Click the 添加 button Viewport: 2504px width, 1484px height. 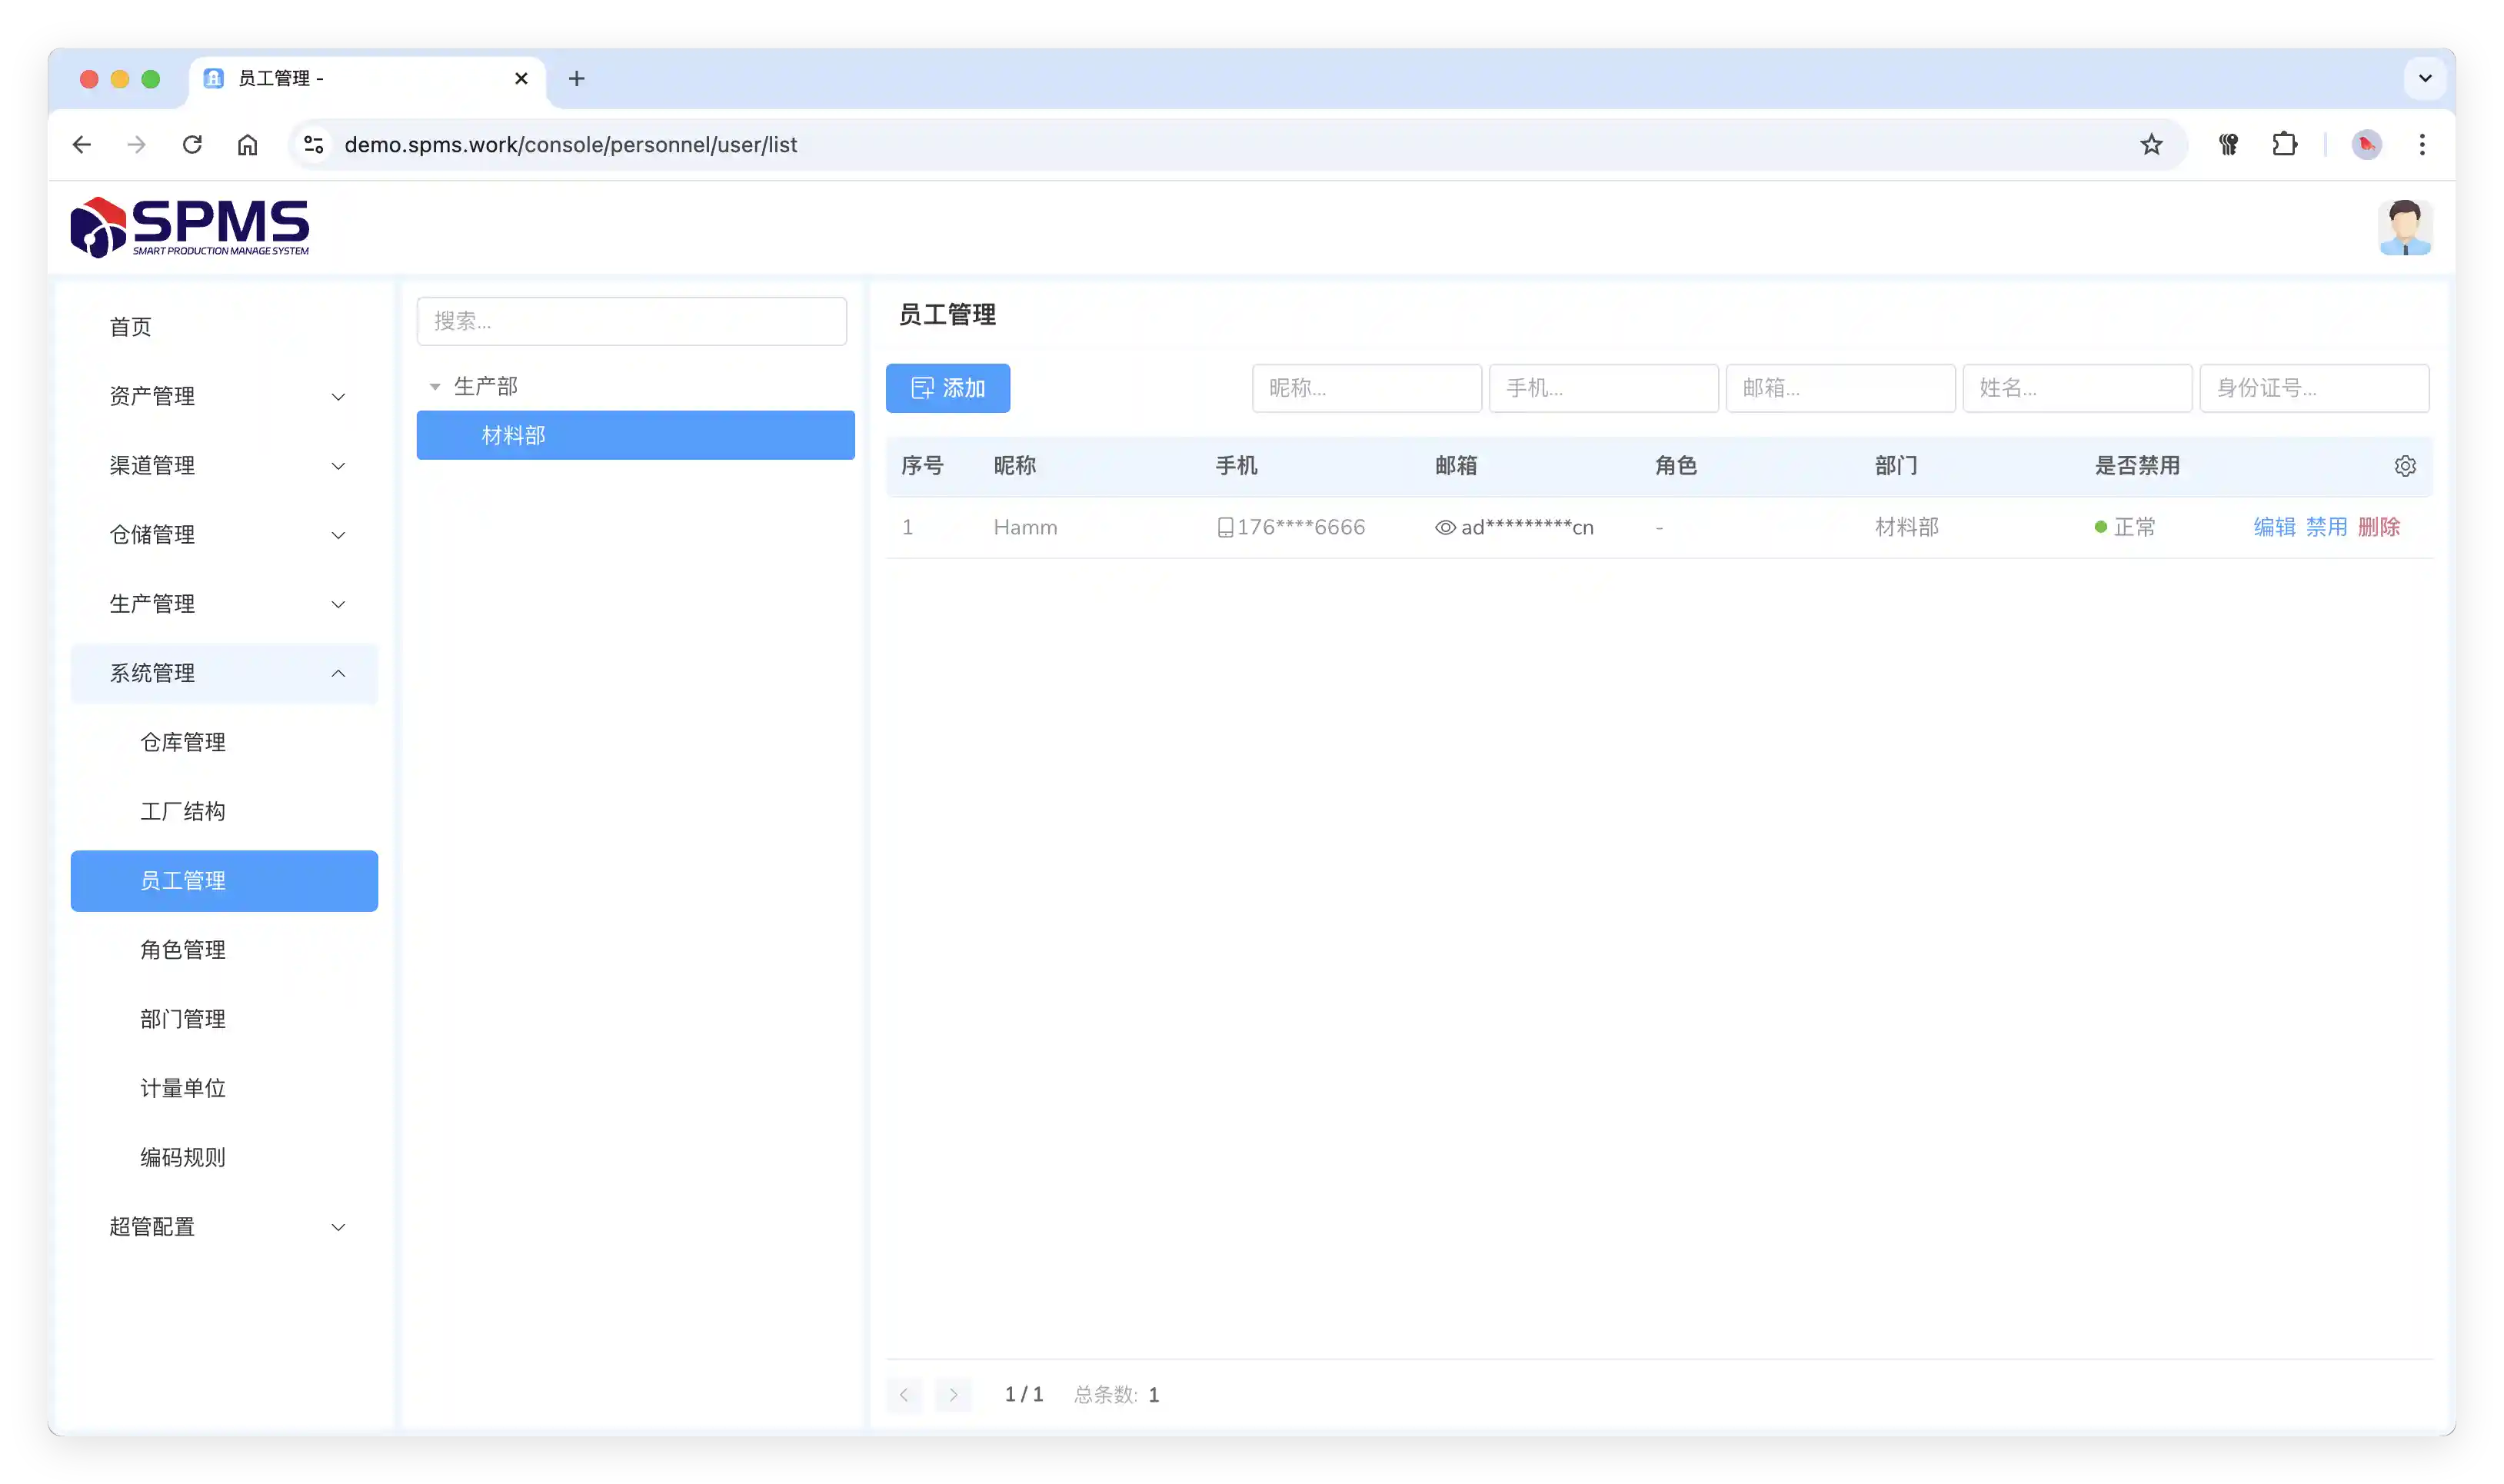947,388
